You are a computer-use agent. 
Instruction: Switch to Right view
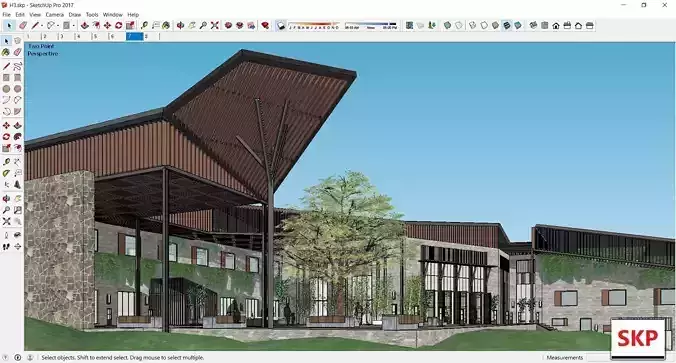click(x=567, y=26)
